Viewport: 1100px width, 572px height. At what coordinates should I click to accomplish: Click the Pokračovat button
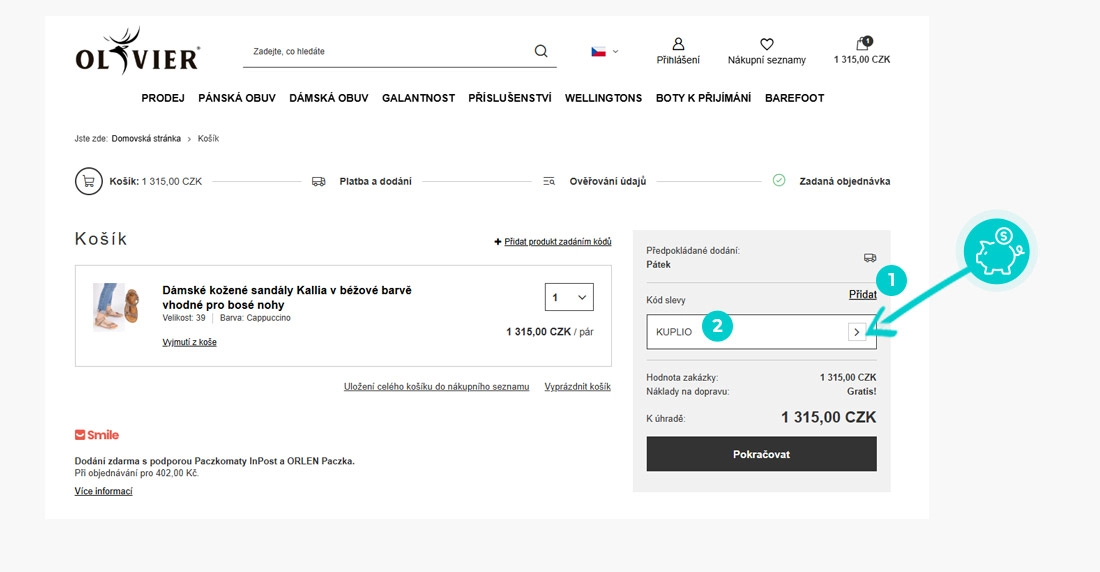(761, 454)
